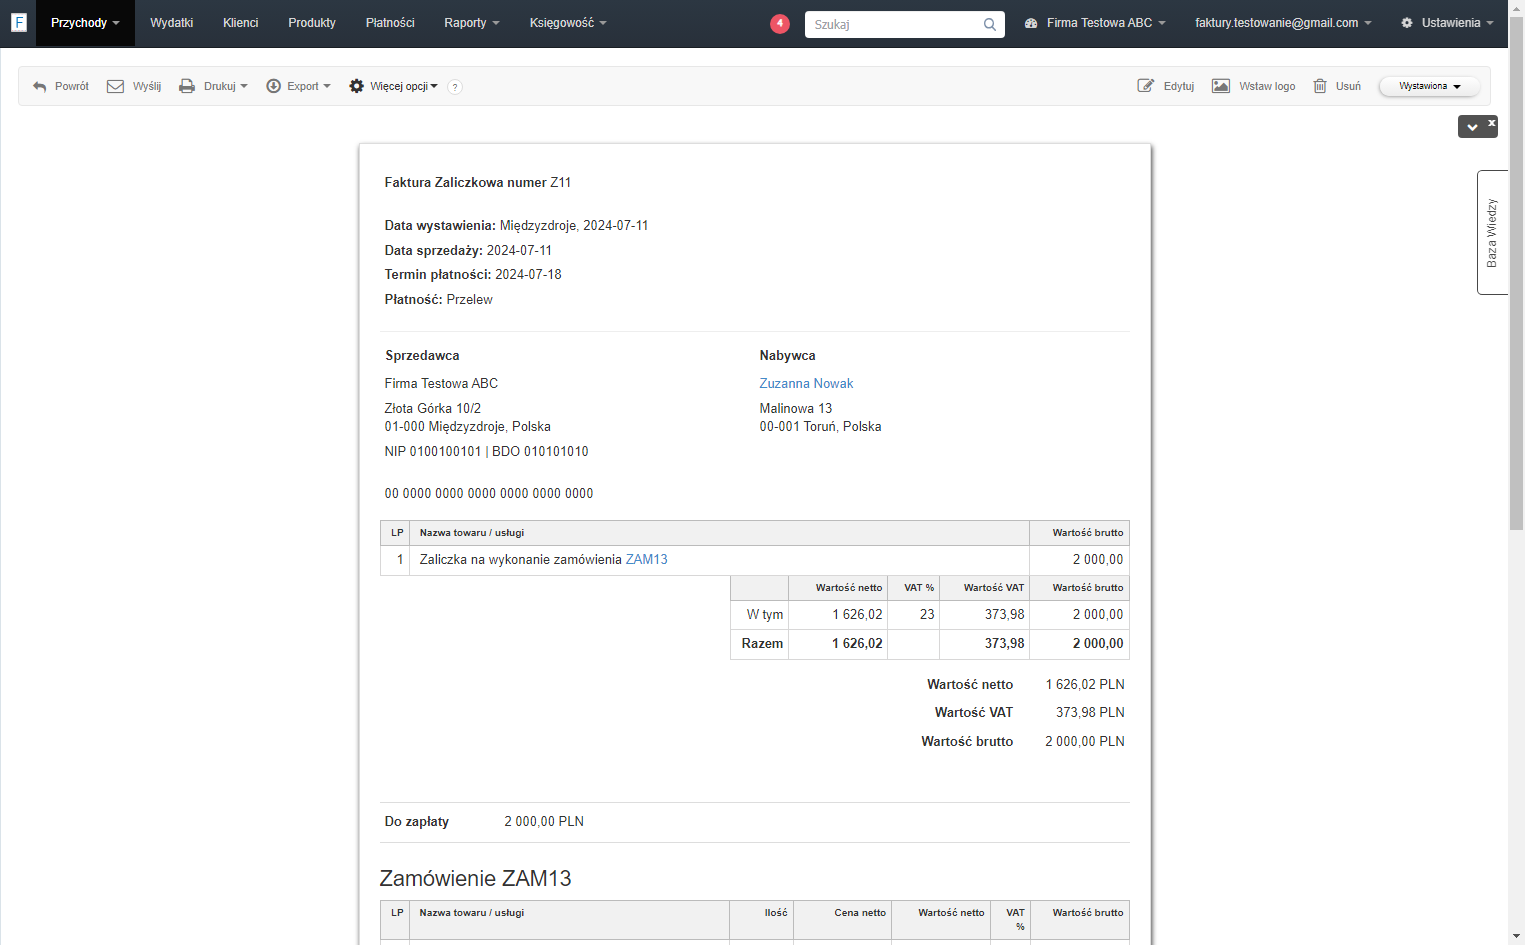1525x945 pixels.
Task: Follow the ZAM13 order link
Action: [647, 560]
